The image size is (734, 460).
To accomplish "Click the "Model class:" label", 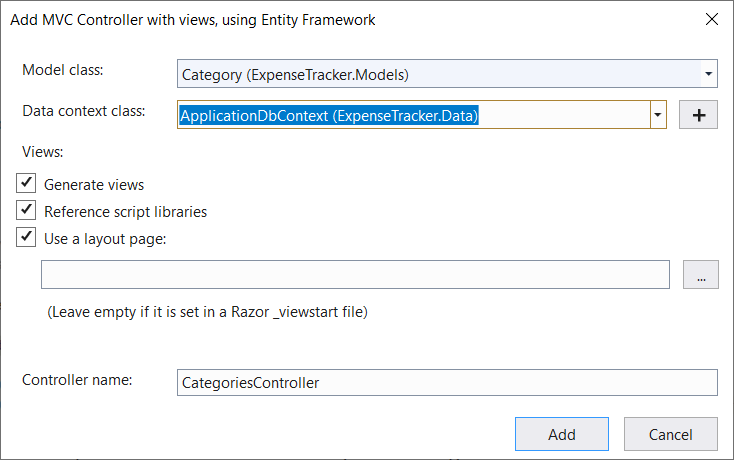I will pos(63,70).
